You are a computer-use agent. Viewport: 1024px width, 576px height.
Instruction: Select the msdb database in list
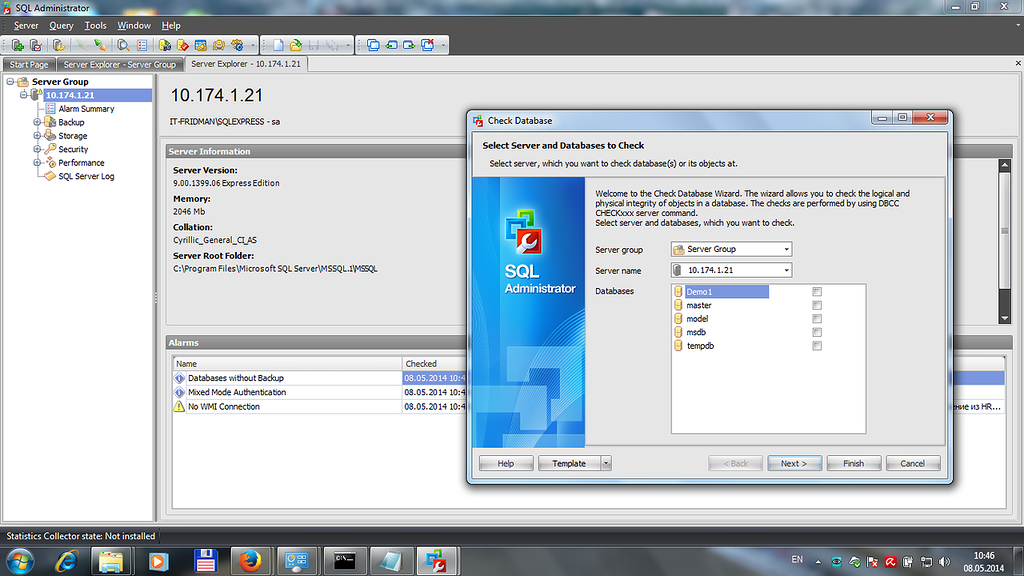click(696, 332)
